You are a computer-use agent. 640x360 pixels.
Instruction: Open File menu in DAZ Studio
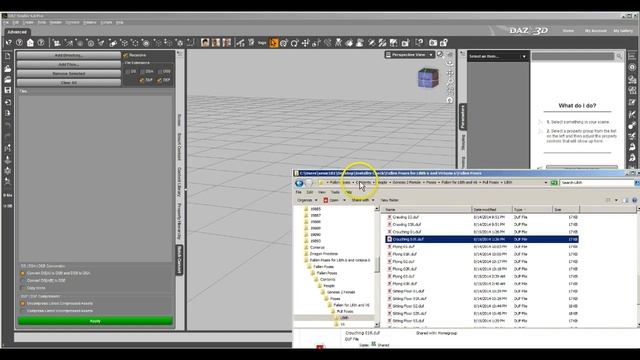pos(6,22)
